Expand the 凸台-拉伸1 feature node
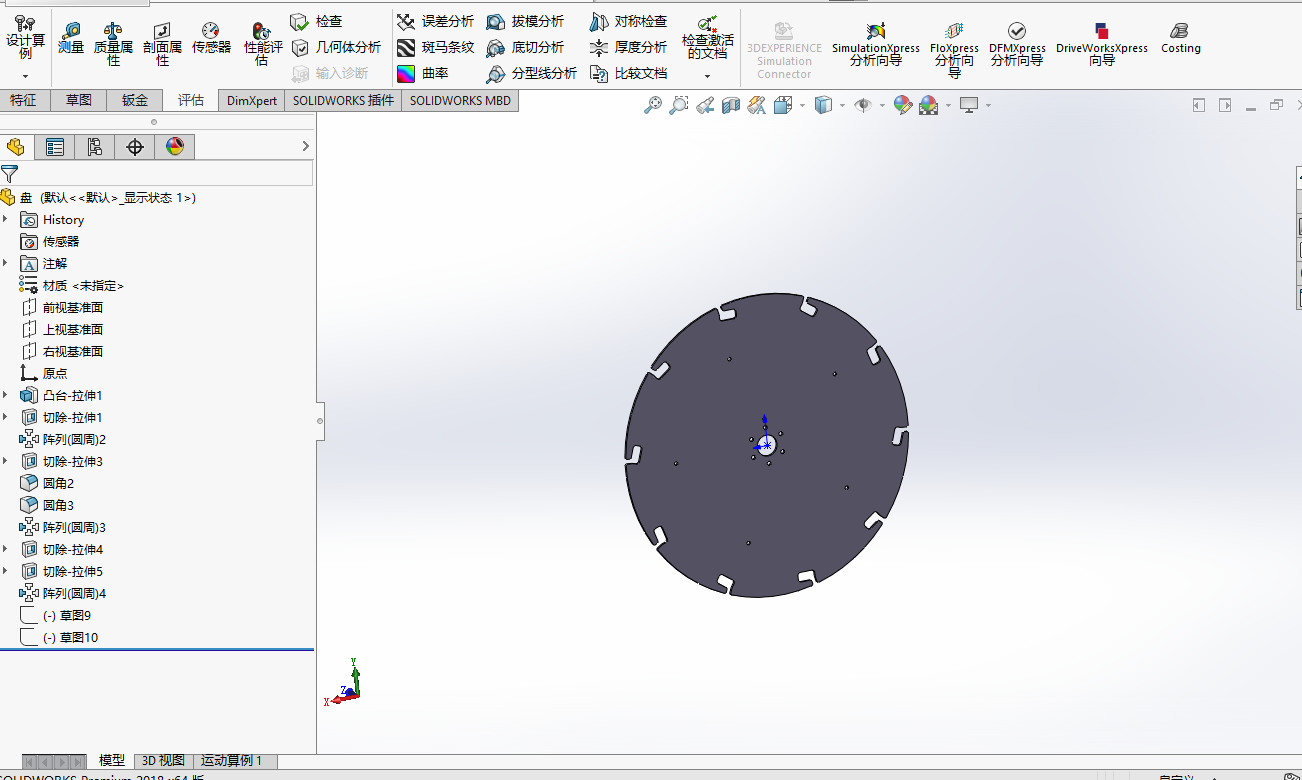Viewport: 1302px width, 780px height. coord(6,396)
